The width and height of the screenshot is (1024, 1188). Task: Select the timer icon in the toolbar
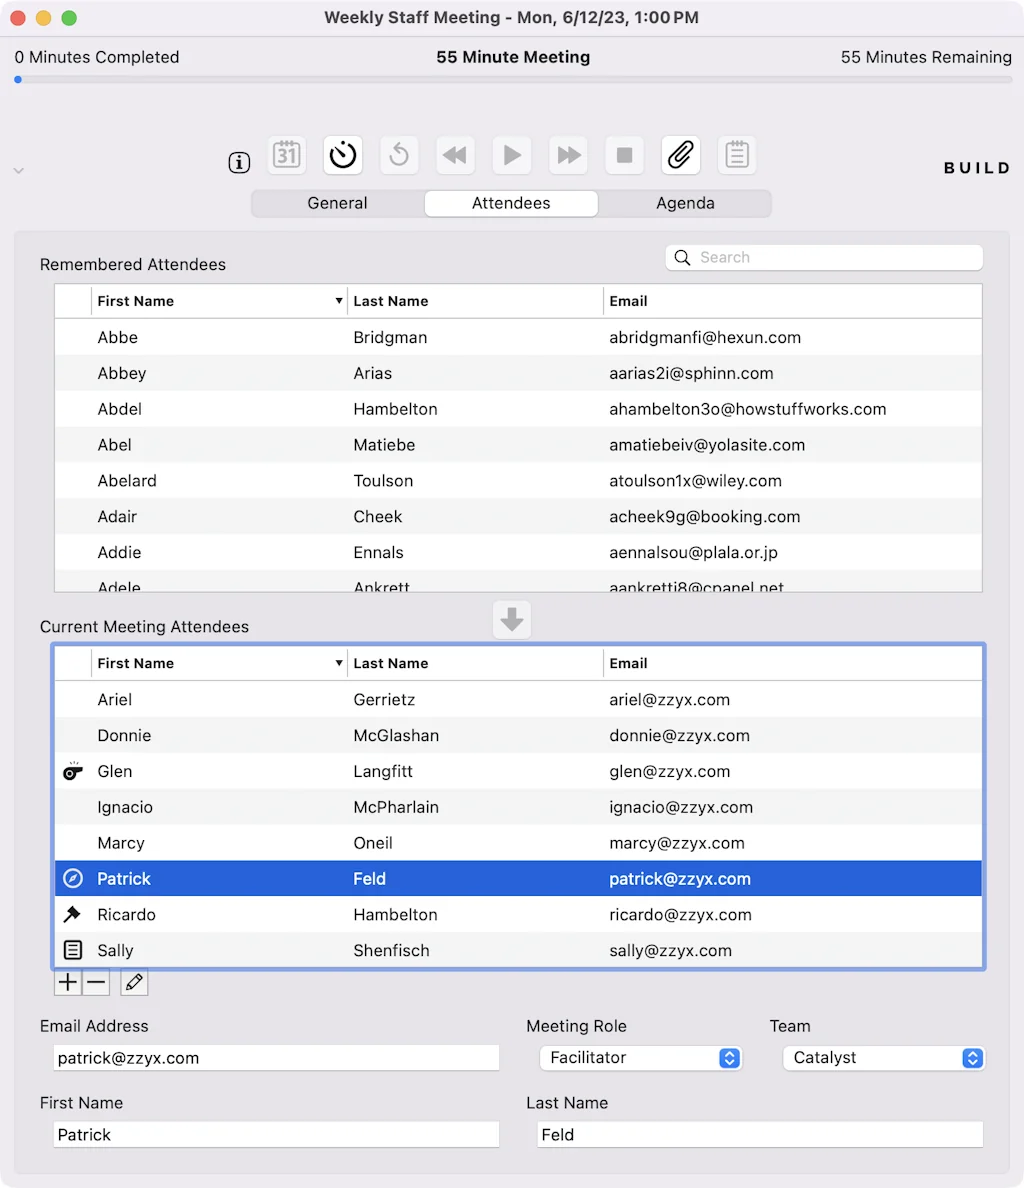tap(343, 155)
